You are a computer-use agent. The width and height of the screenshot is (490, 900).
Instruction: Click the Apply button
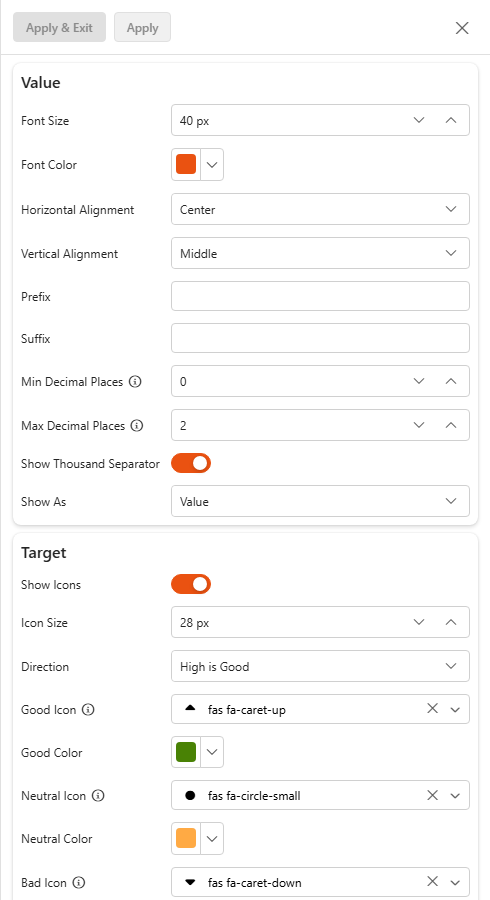pos(142,28)
